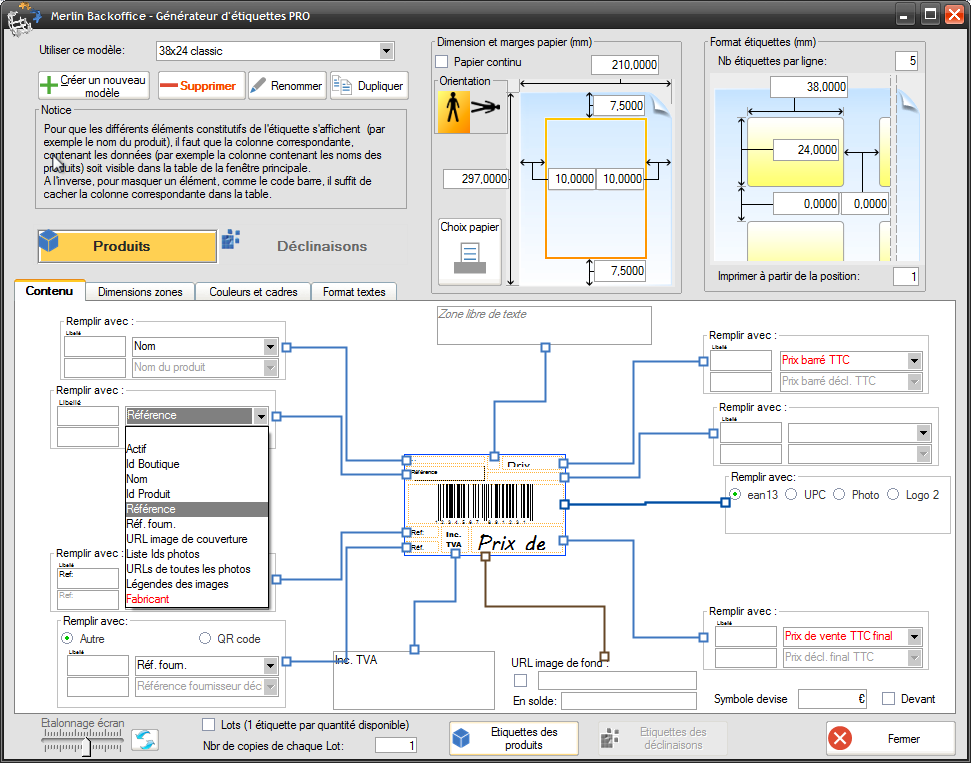Click the Merlin Backoffice title bar app icon

pyautogui.click(x=25, y=17)
